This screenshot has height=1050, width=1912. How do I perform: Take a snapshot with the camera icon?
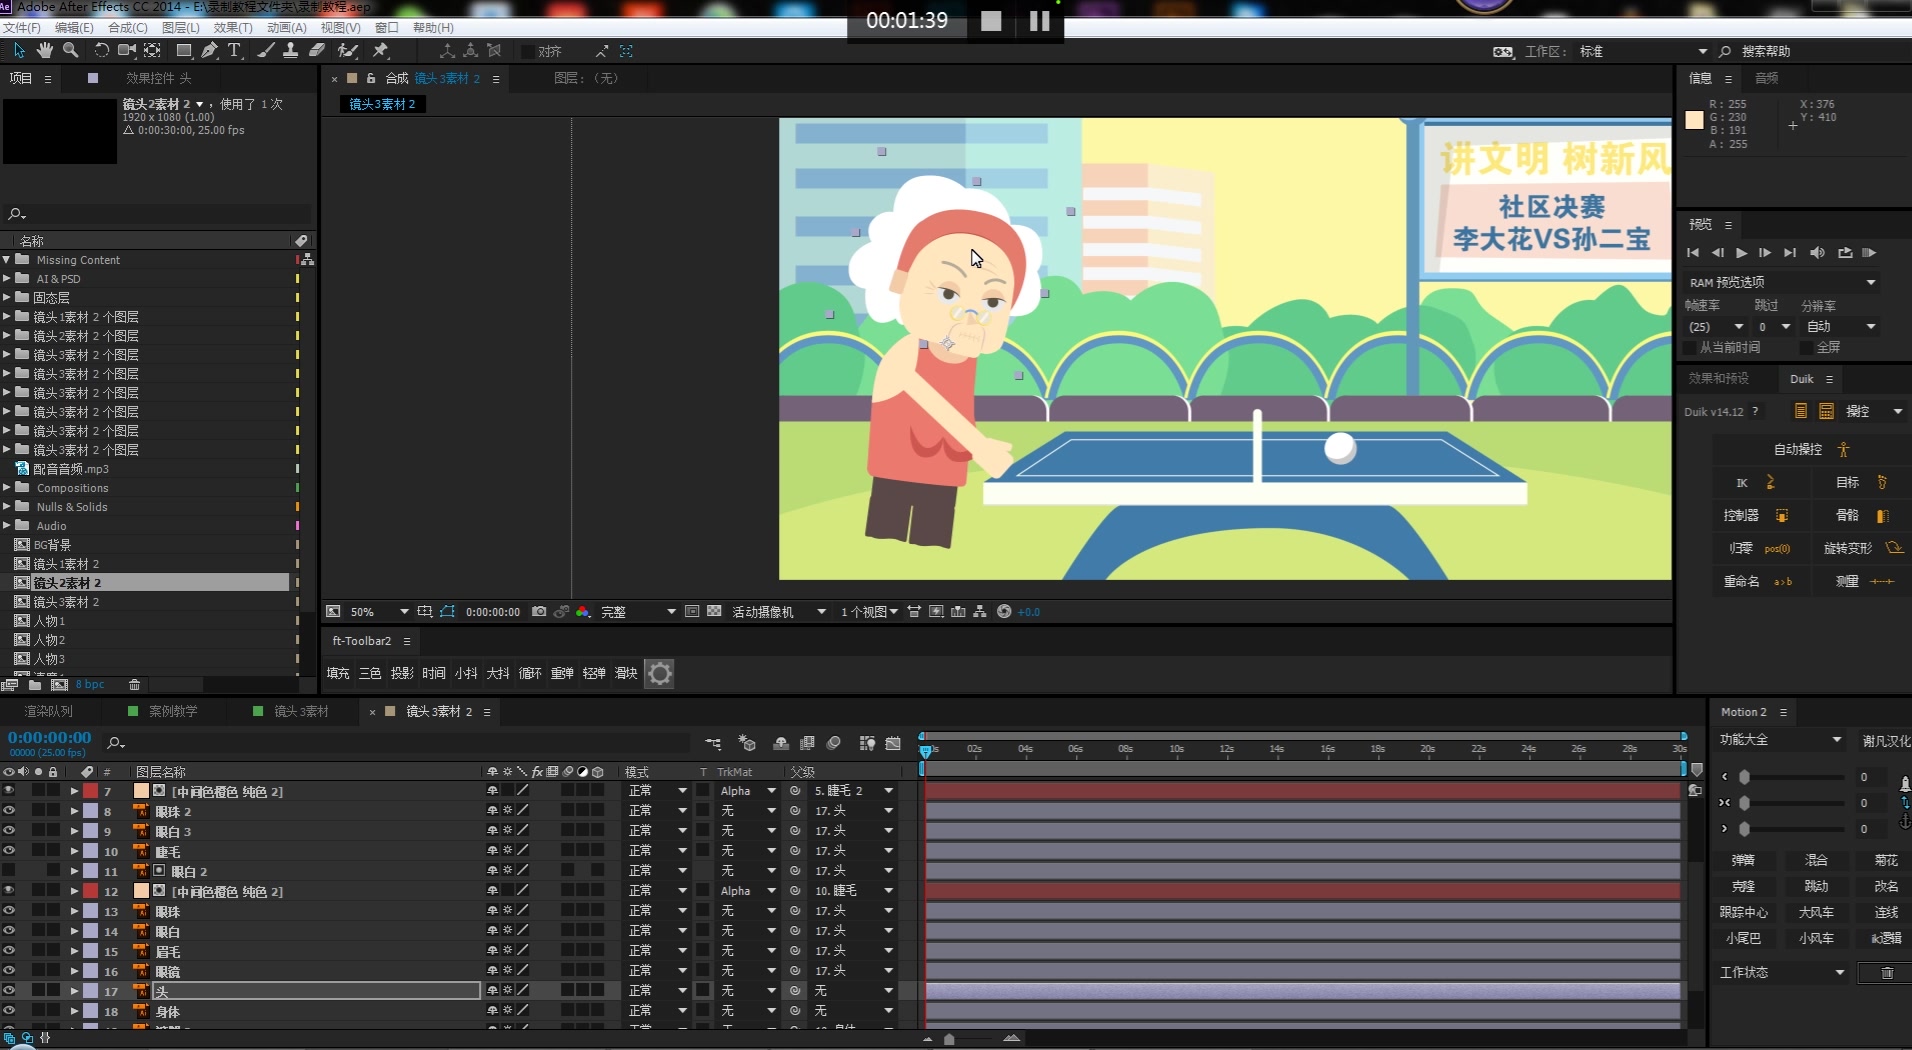click(539, 611)
